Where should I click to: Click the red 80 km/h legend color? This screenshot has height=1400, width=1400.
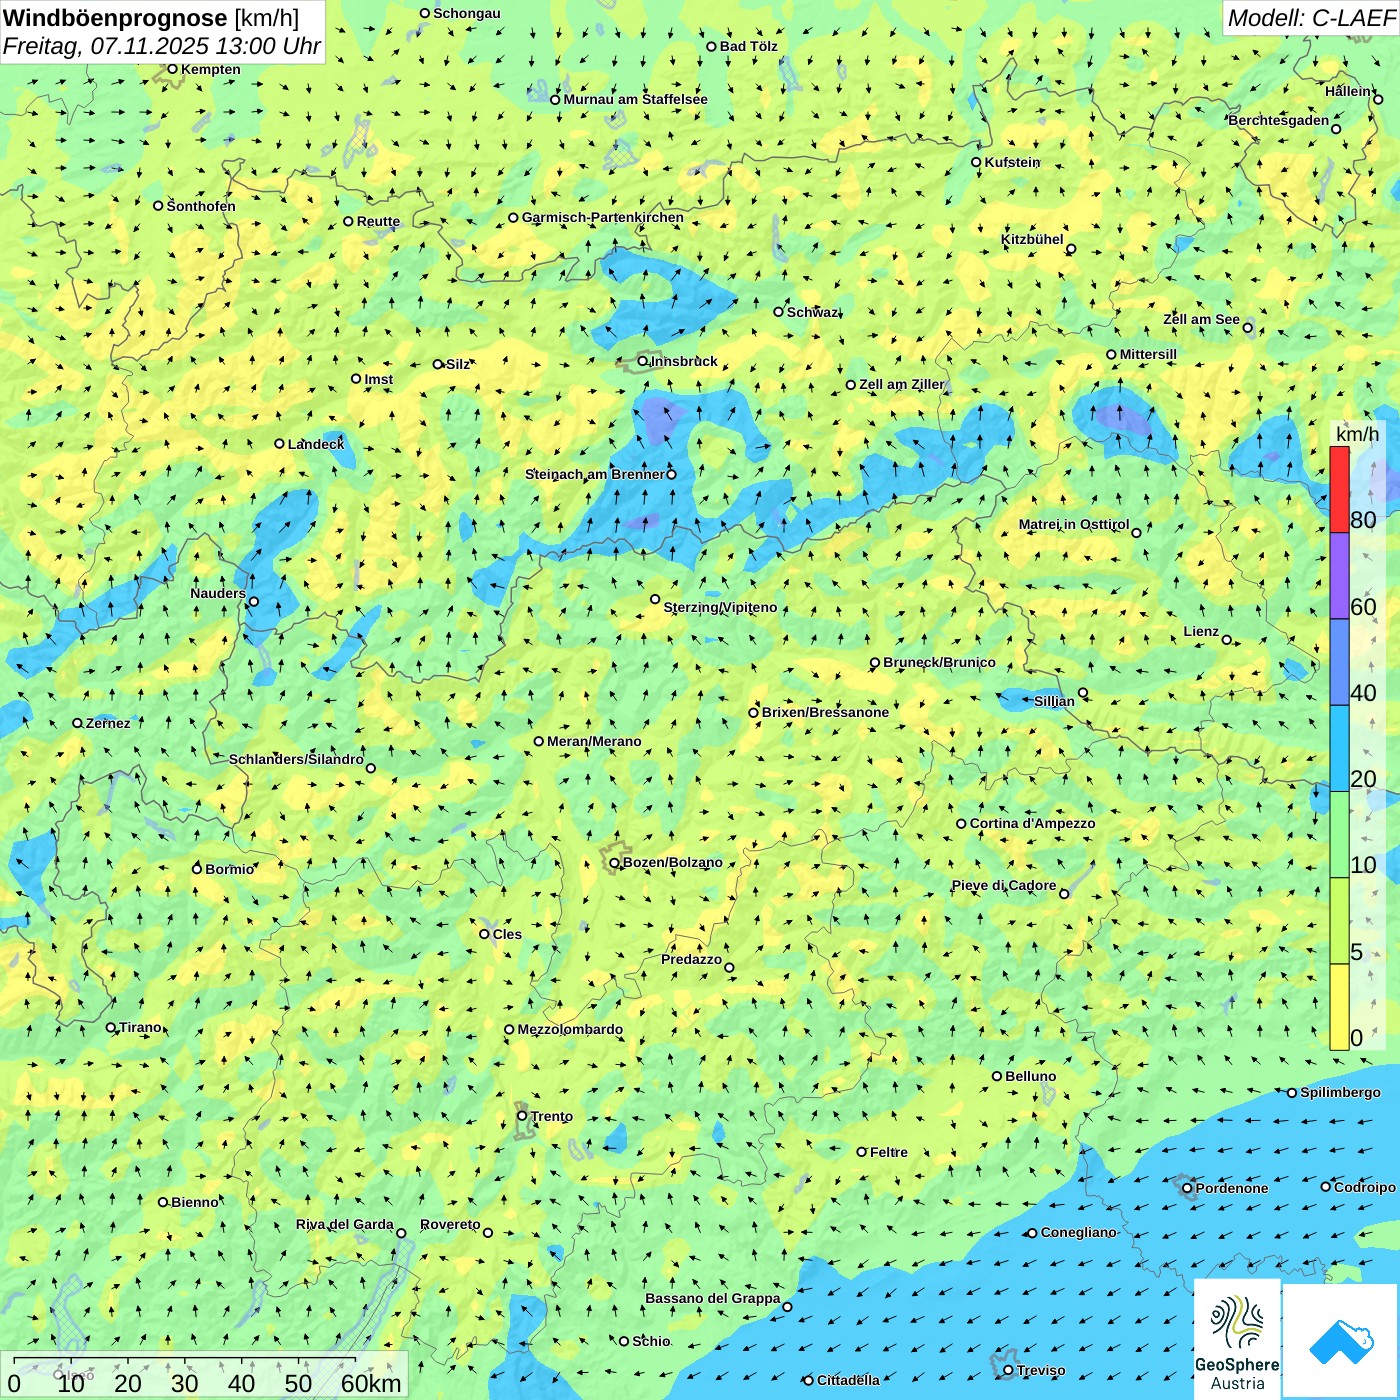(x=1339, y=490)
